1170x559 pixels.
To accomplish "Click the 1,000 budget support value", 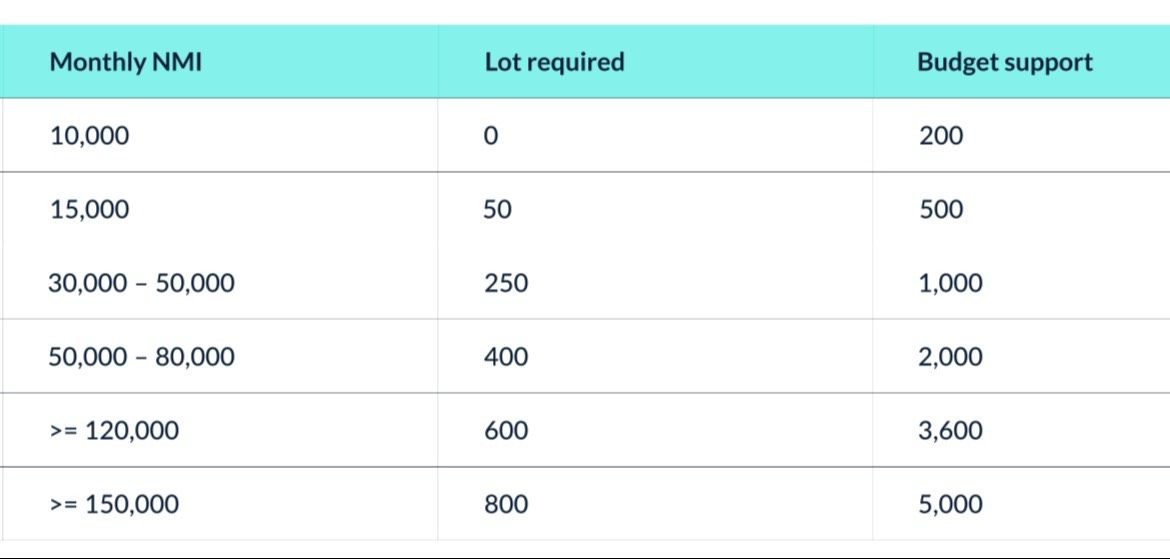I will point(950,283).
